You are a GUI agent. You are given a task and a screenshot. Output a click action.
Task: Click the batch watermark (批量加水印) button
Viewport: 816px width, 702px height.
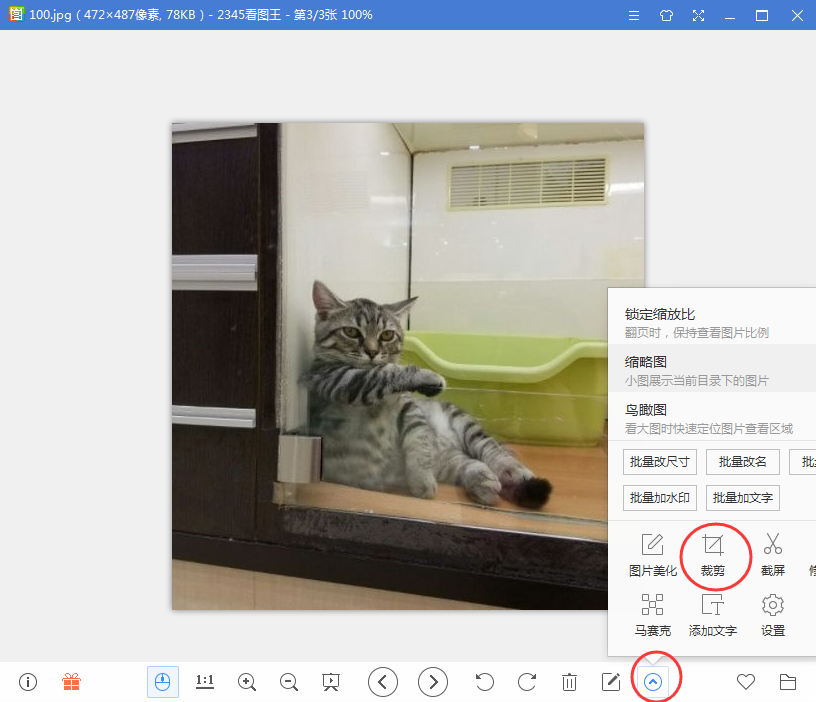pyautogui.click(x=659, y=497)
